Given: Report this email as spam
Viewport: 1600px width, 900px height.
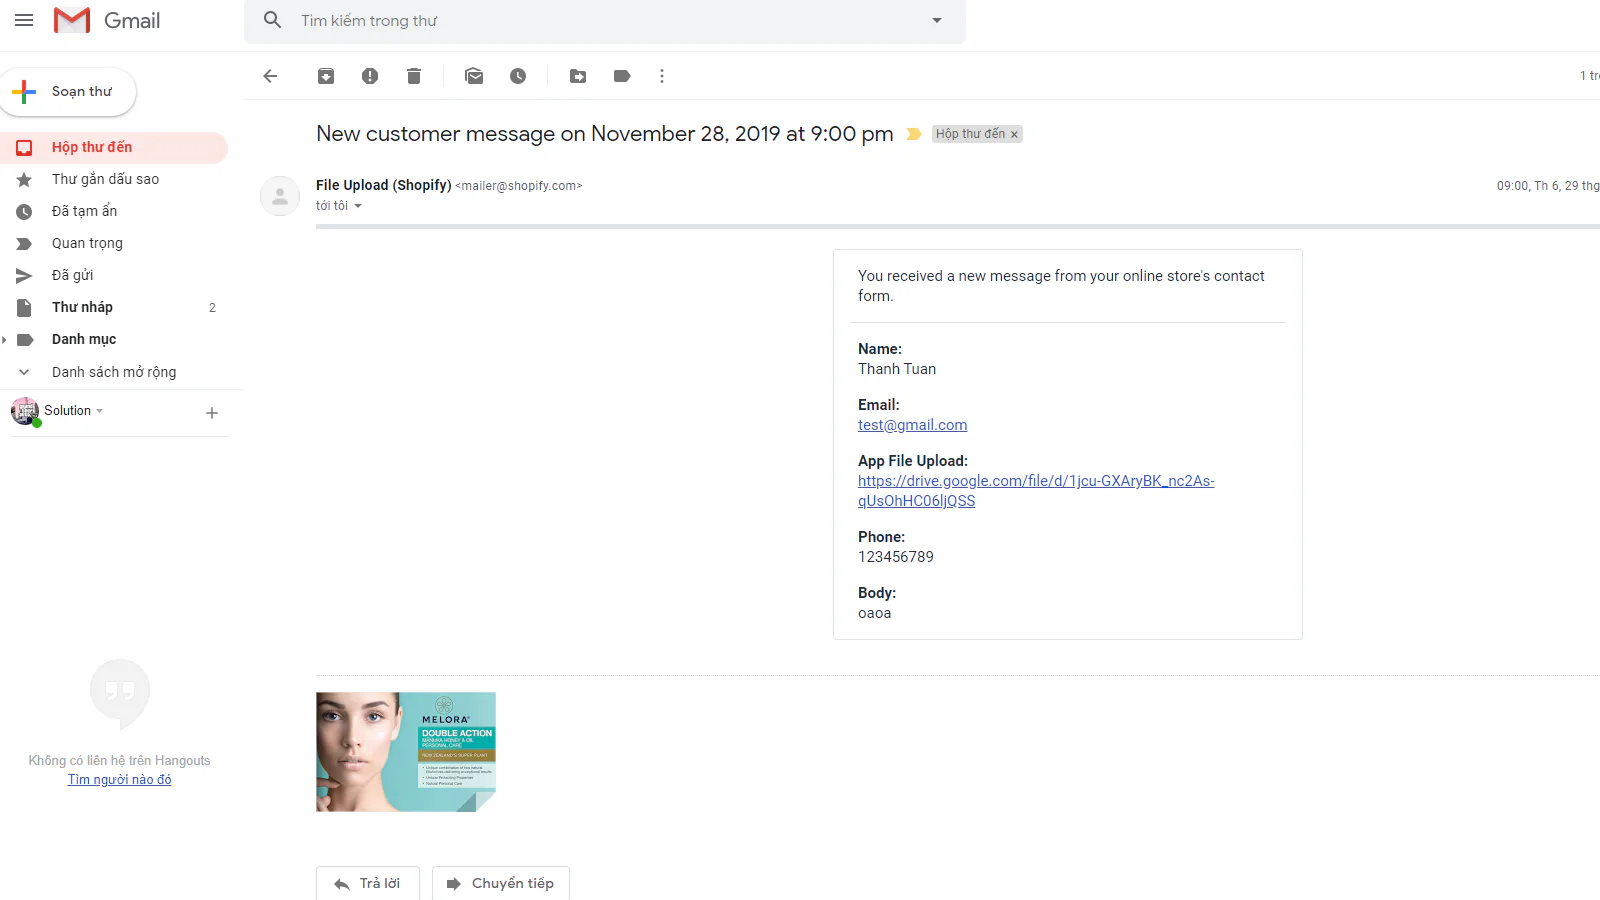Looking at the screenshot, I should click(x=370, y=76).
